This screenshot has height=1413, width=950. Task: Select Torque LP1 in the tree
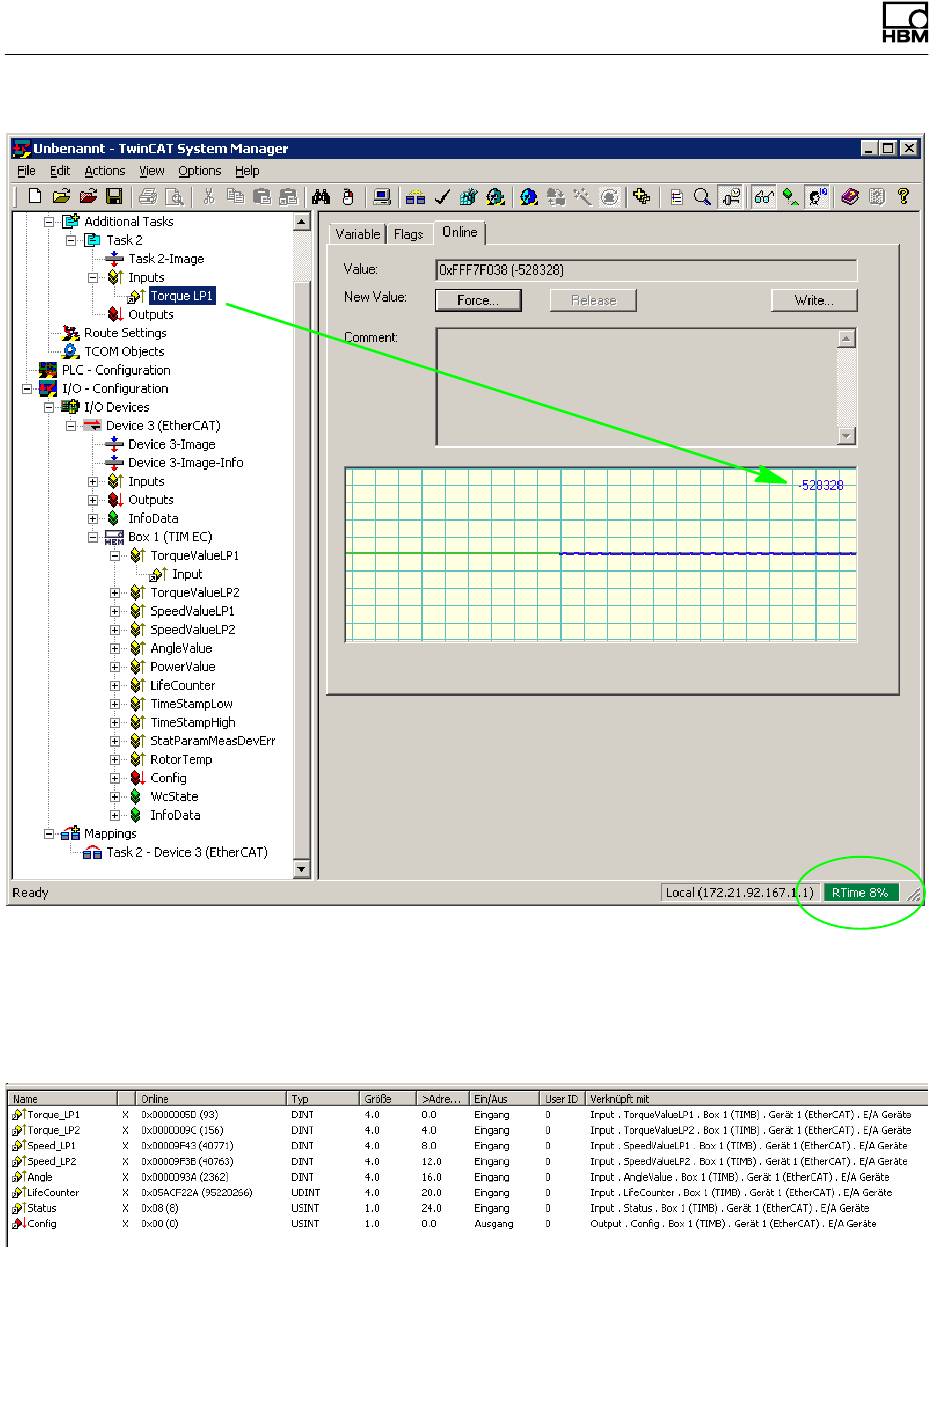point(181,296)
